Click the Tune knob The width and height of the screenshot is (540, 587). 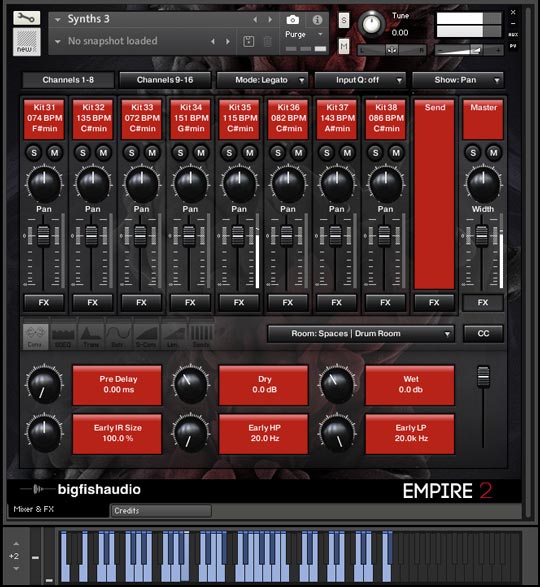pyautogui.click(x=372, y=25)
